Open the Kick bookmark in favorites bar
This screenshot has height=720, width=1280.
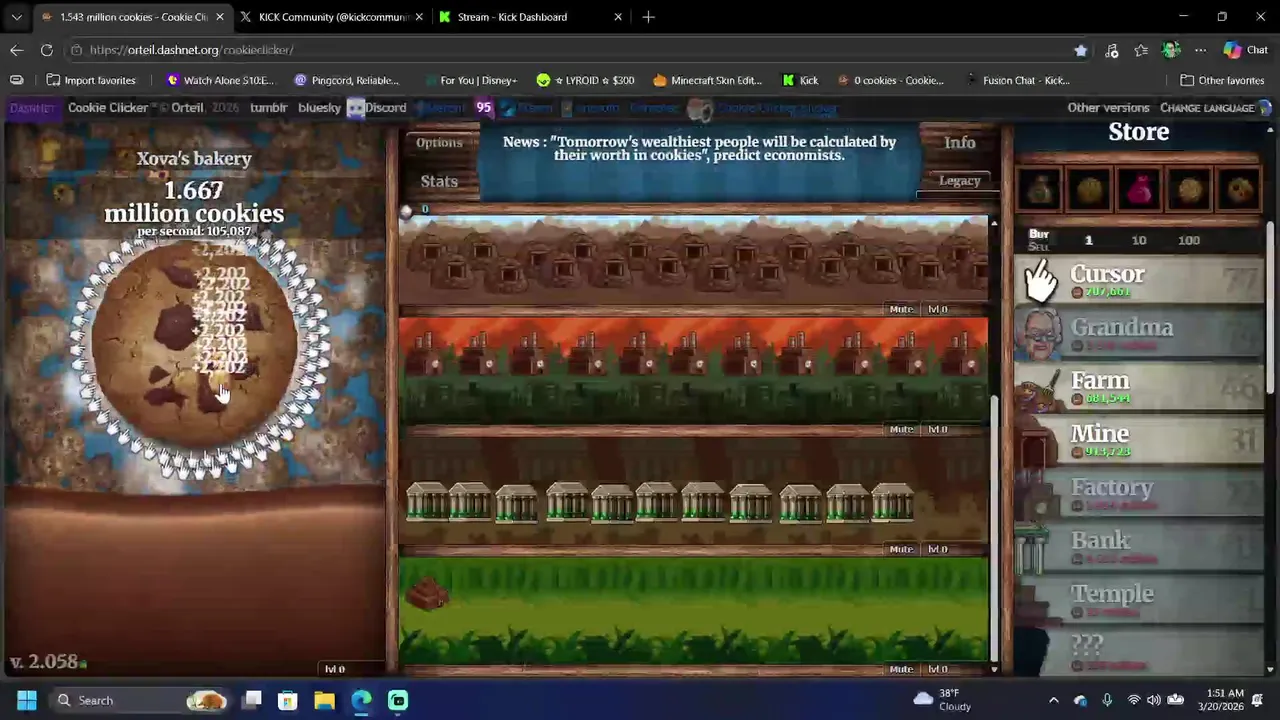[800, 80]
